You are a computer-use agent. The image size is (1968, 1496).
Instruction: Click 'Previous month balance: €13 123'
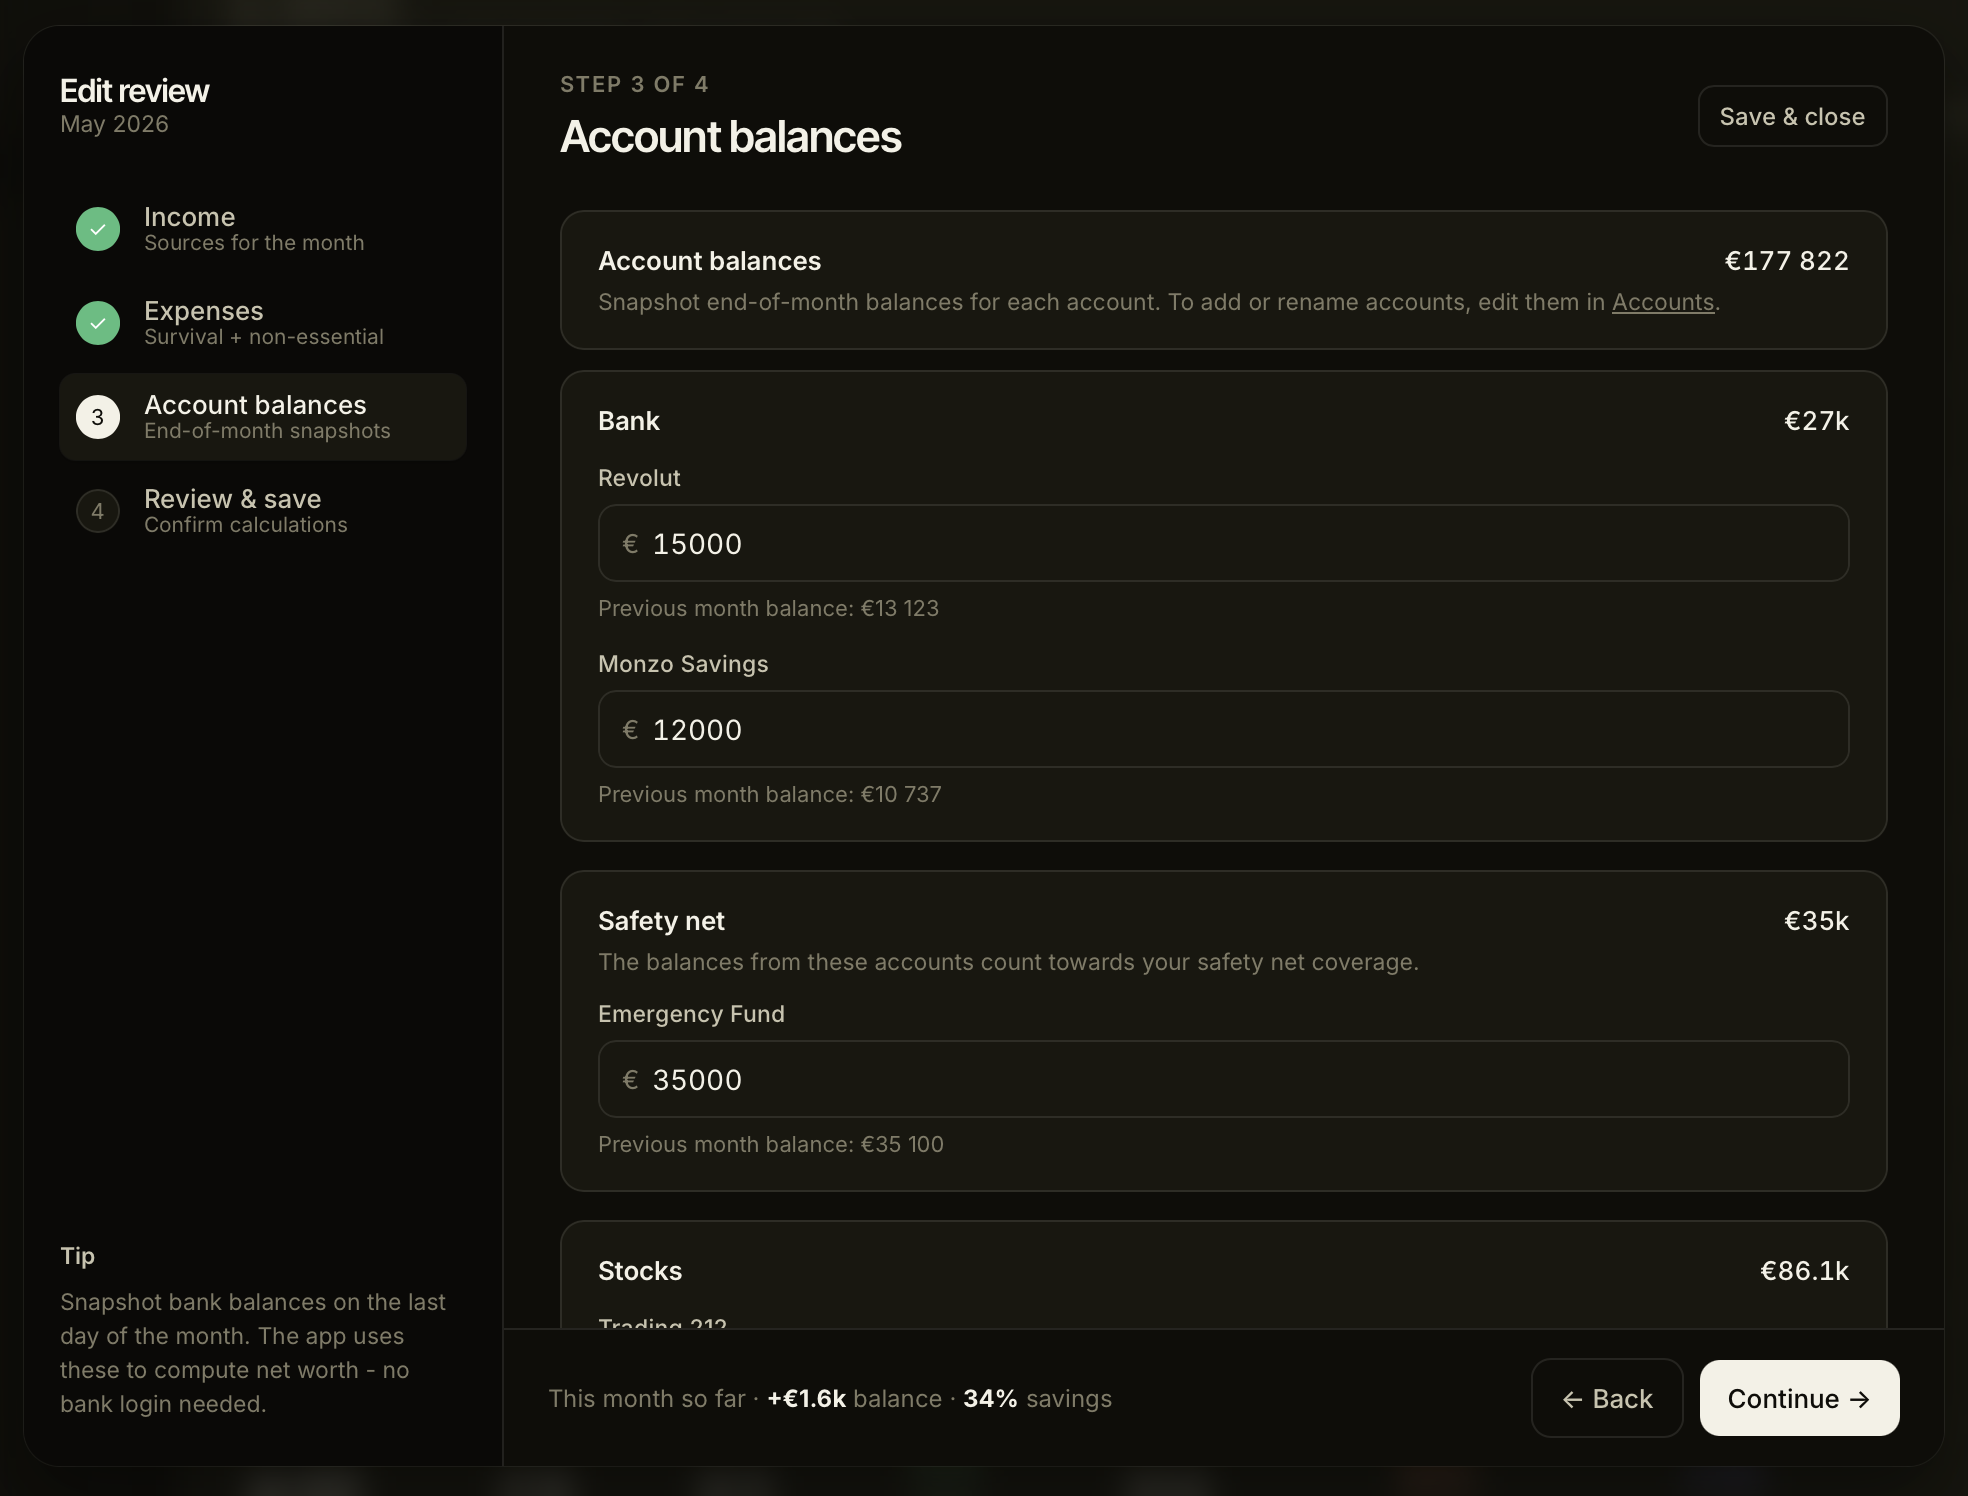pos(768,608)
